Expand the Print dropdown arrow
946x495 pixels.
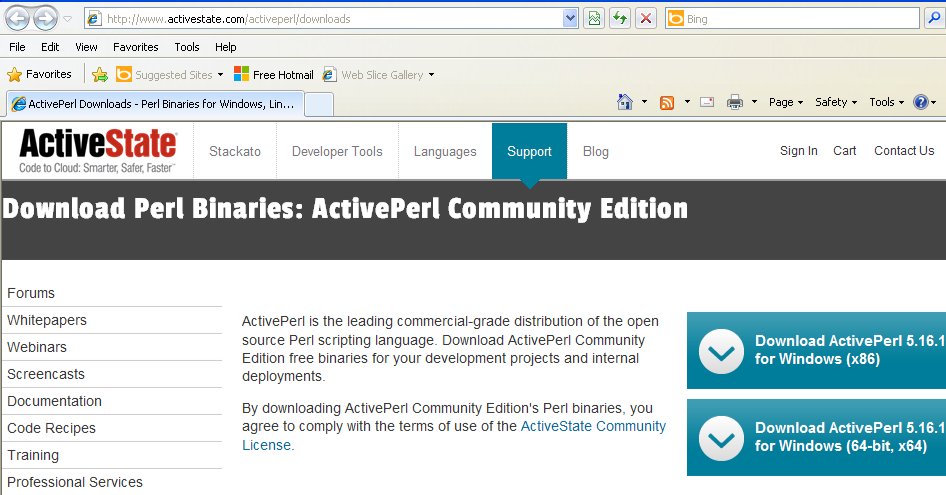coord(754,102)
